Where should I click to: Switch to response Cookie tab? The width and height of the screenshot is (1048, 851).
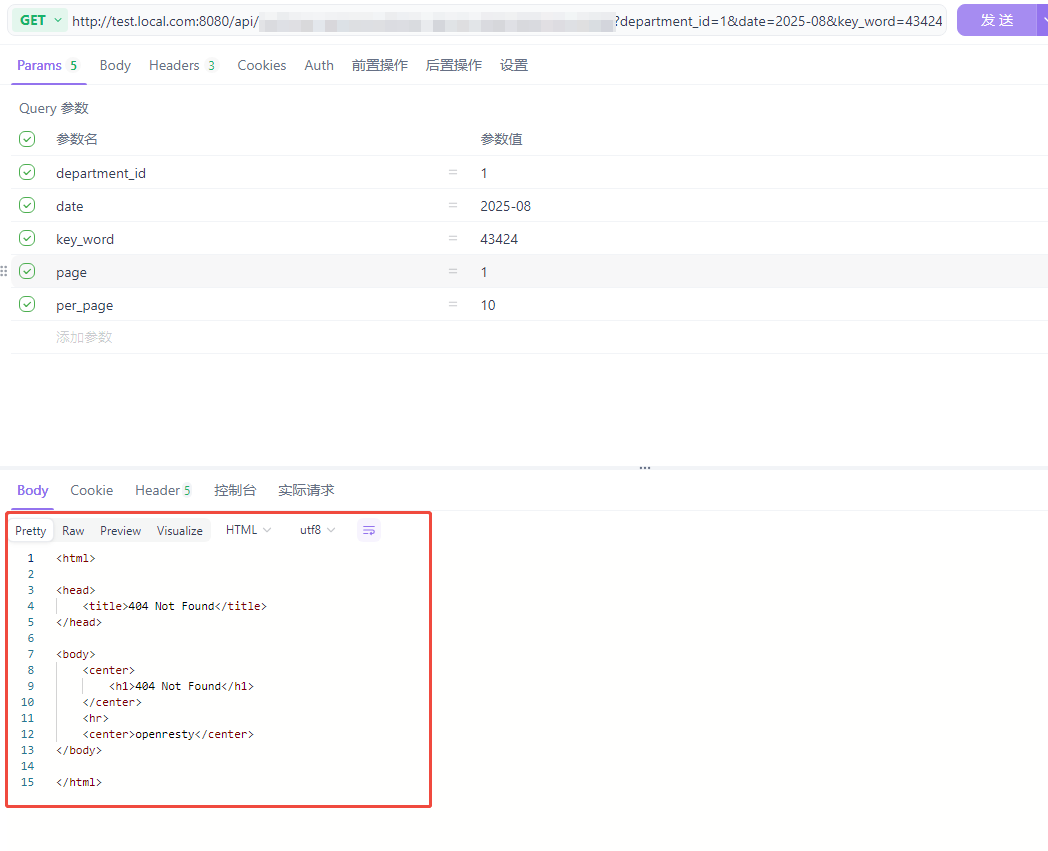pyautogui.click(x=92, y=491)
